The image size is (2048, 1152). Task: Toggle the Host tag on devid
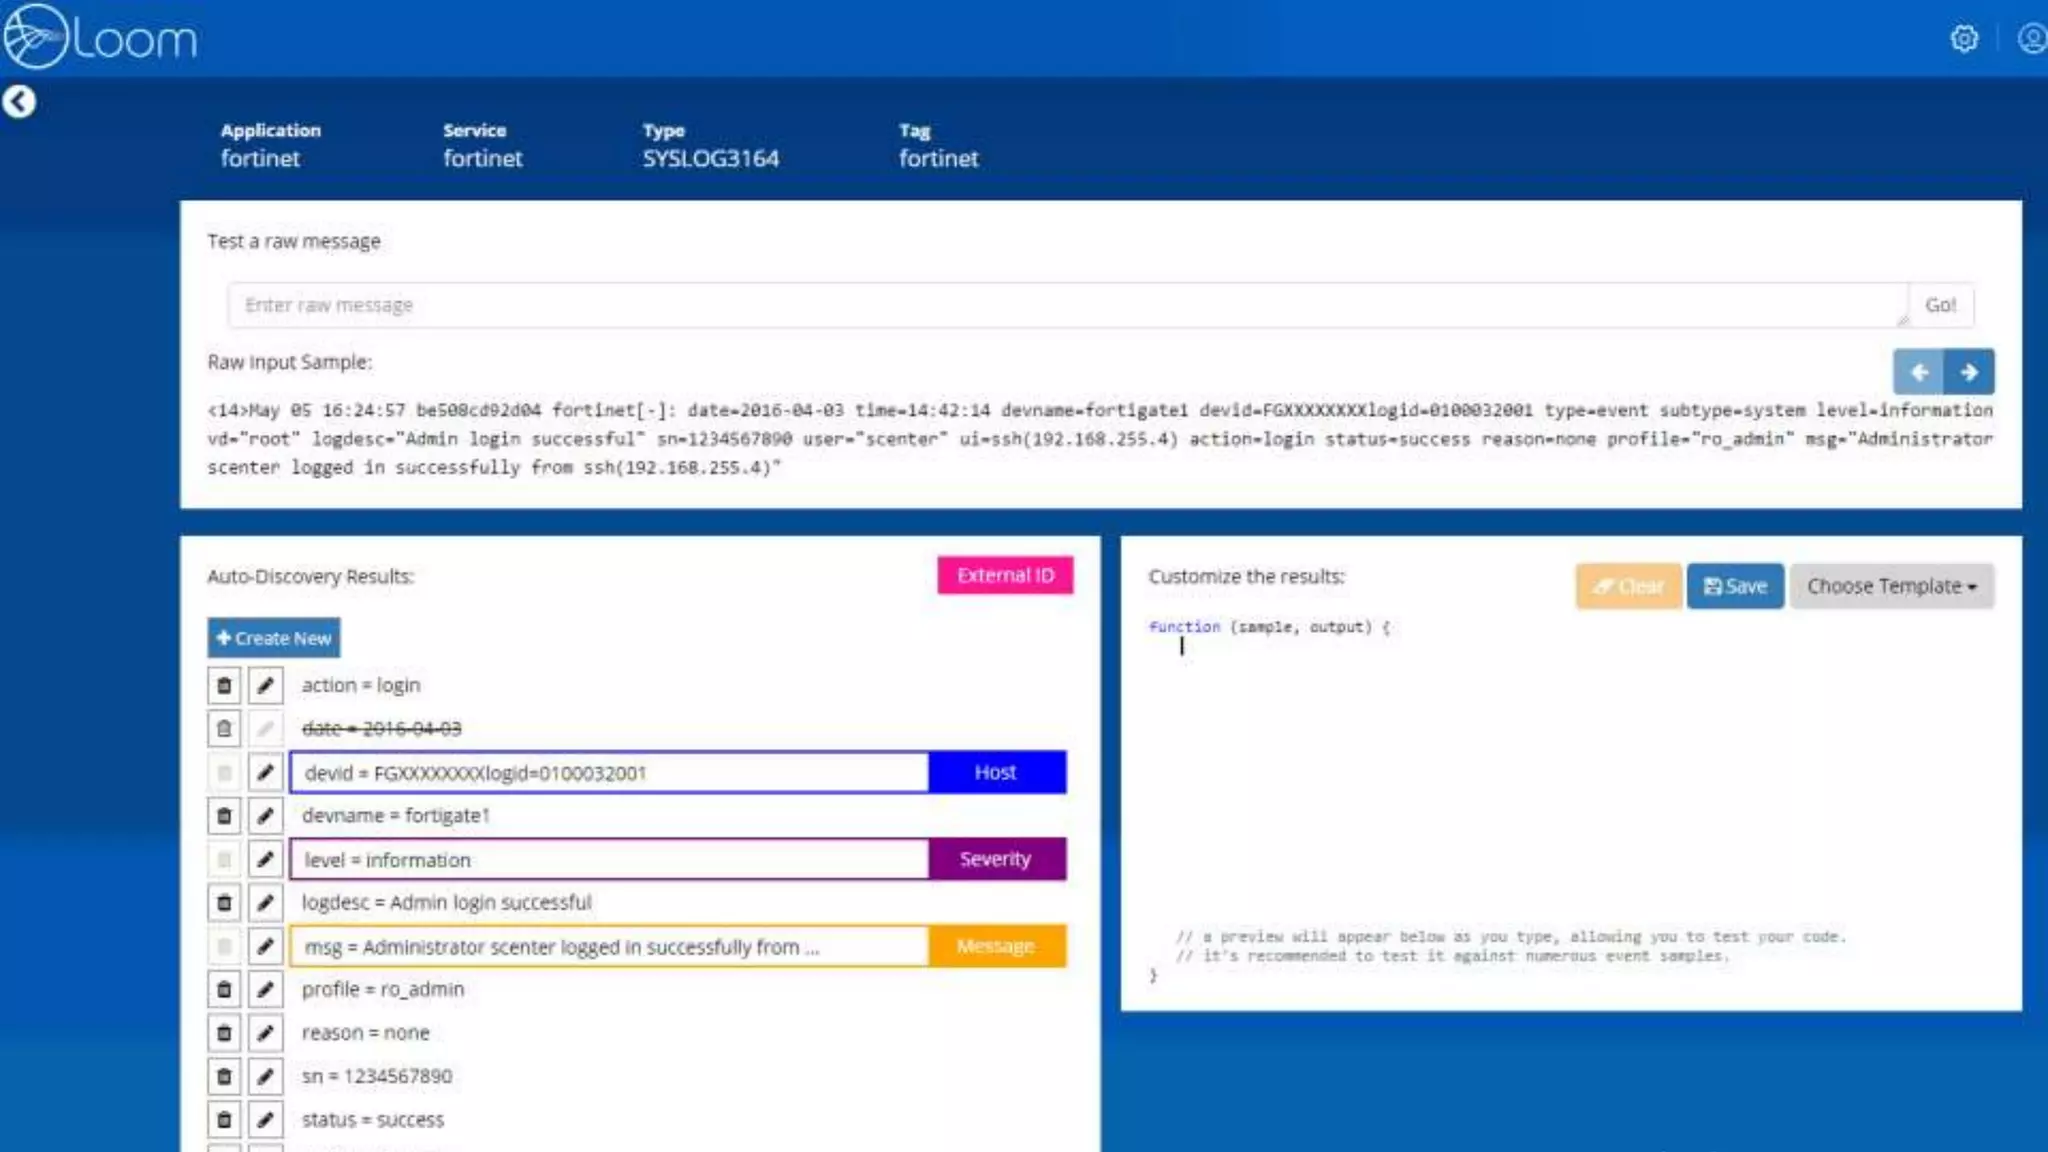click(x=996, y=772)
